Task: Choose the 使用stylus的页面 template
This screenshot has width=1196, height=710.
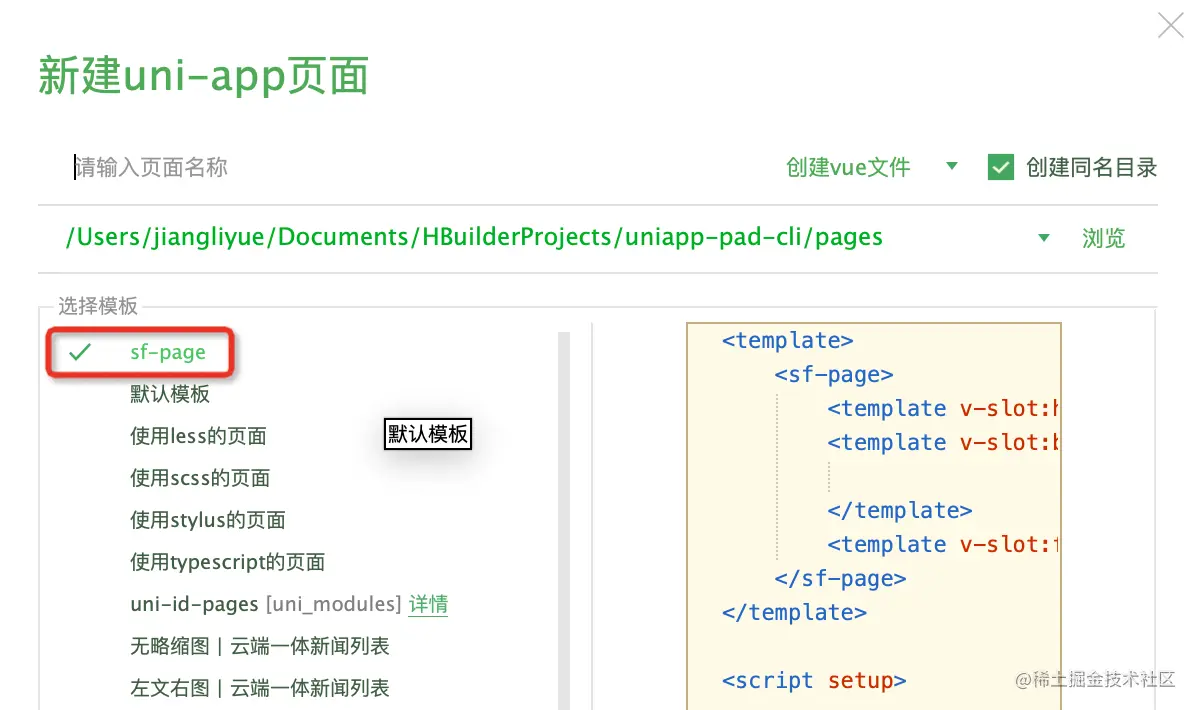Action: pyautogui.click(x=207, y=519)
